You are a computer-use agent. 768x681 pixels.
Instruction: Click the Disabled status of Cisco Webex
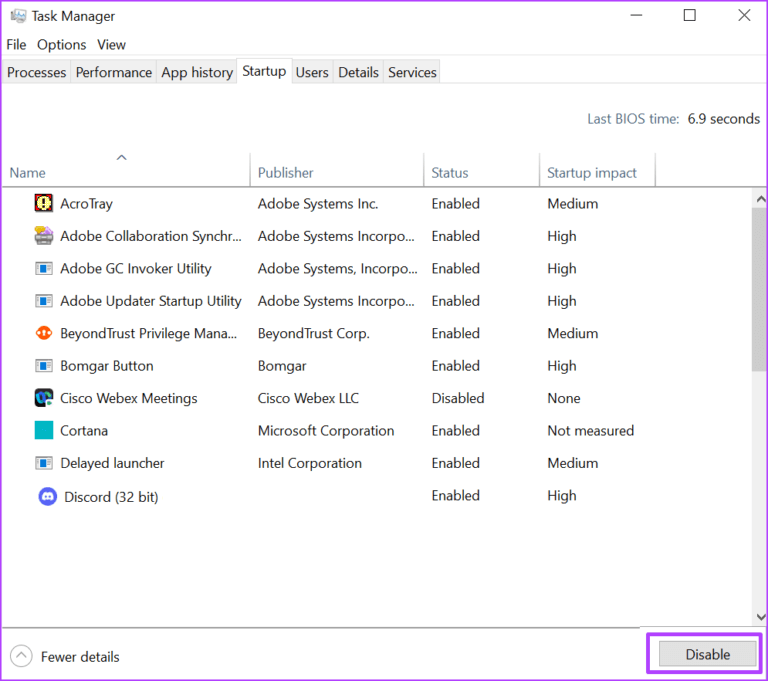click(458, 398)
